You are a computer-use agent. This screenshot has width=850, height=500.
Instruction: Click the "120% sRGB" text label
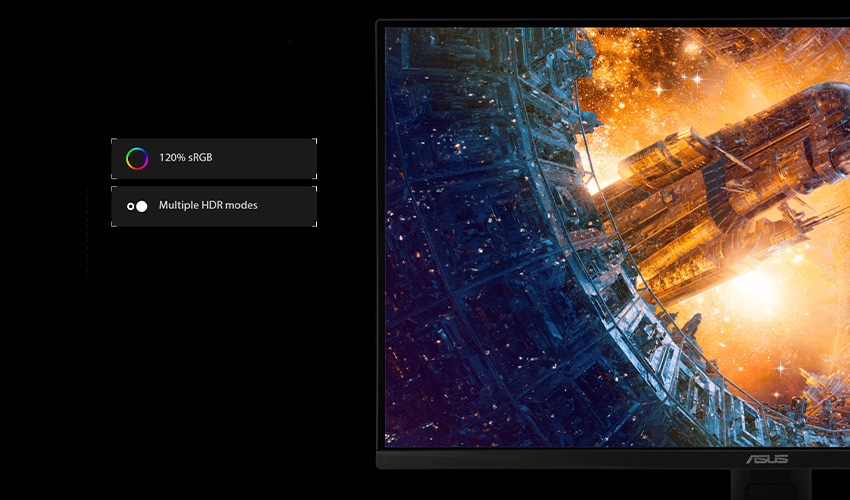(185, 157)
